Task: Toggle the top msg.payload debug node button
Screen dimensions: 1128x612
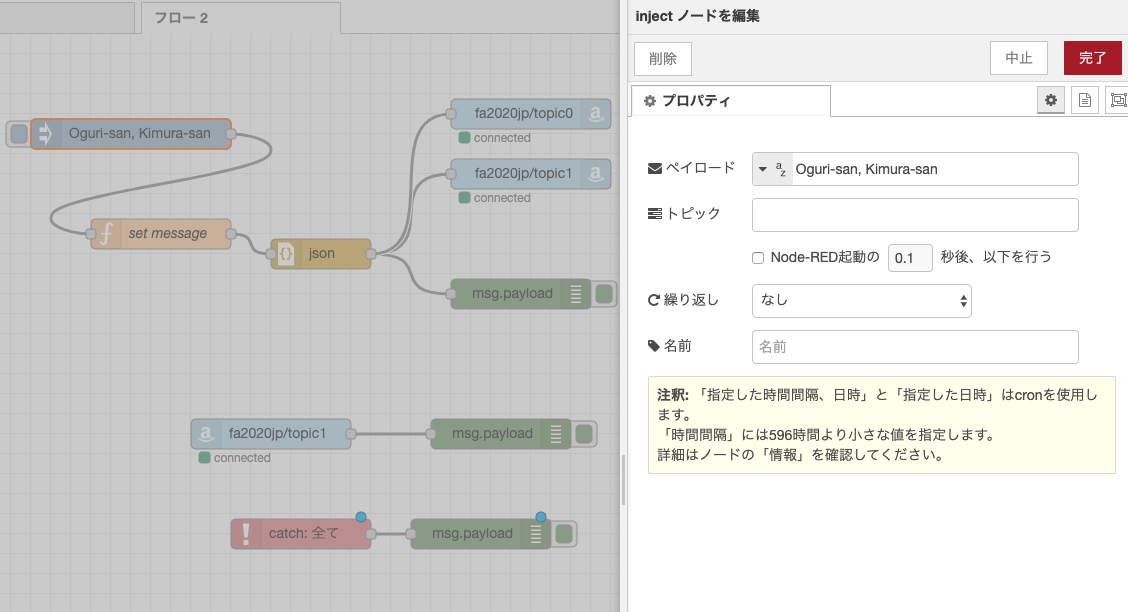Action: click(x=604, y=294)
